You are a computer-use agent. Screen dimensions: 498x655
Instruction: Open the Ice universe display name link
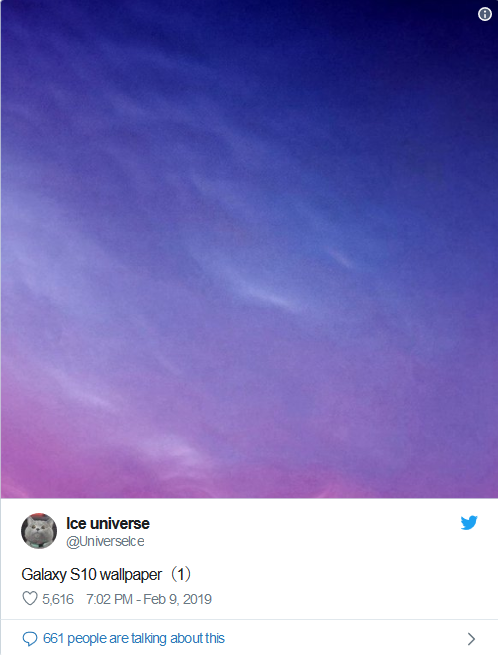click(108, 523)
